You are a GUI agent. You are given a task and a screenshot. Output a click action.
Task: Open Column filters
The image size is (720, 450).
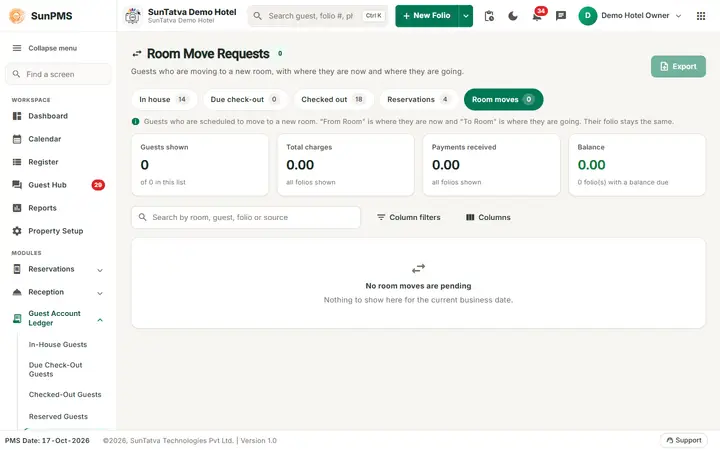click(x=408, y=218)
